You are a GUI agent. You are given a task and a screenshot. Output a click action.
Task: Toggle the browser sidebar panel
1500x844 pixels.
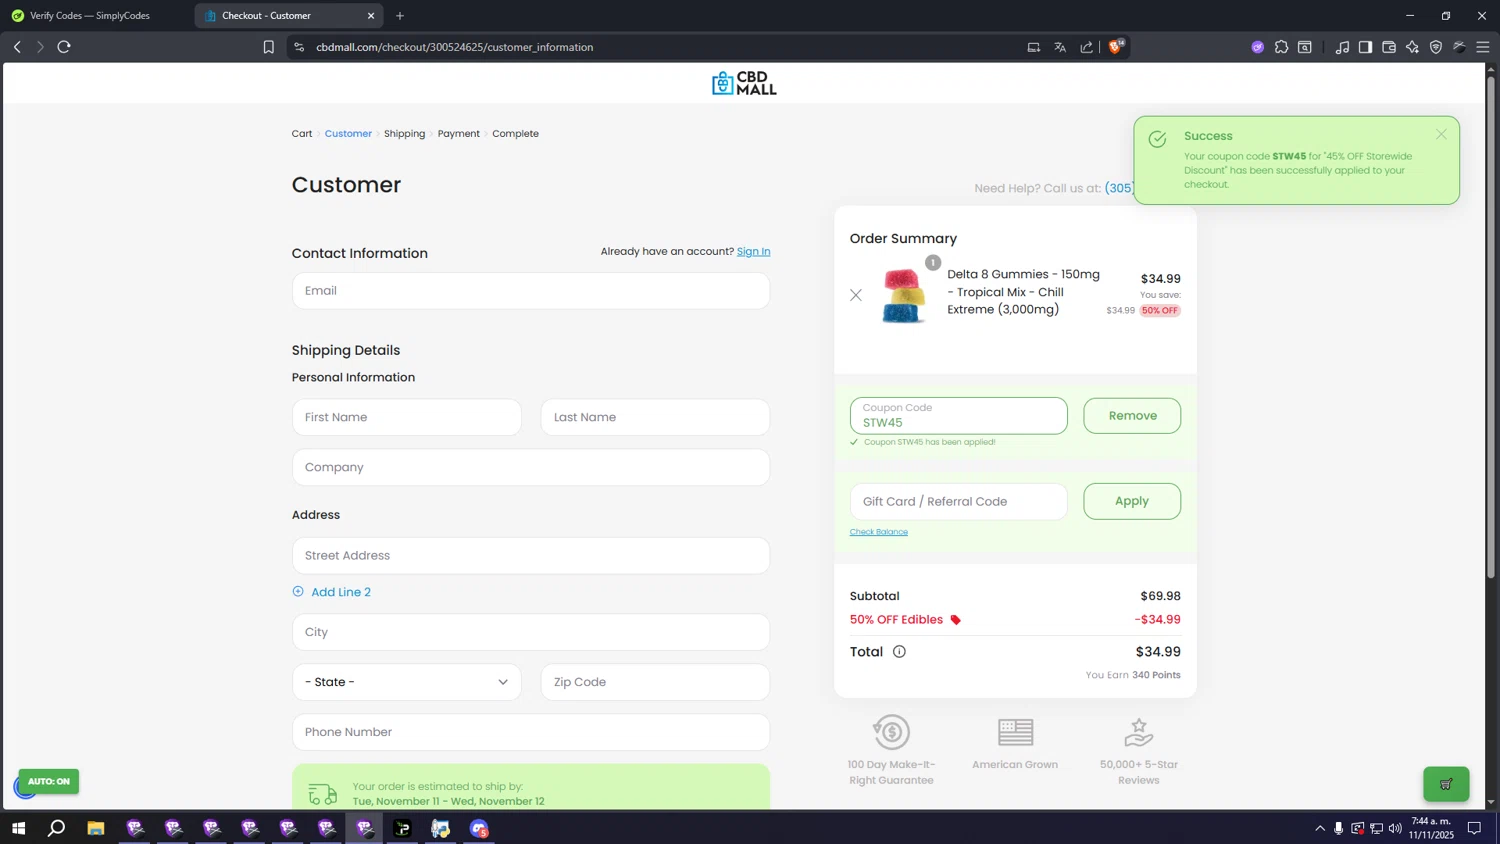1365,47
